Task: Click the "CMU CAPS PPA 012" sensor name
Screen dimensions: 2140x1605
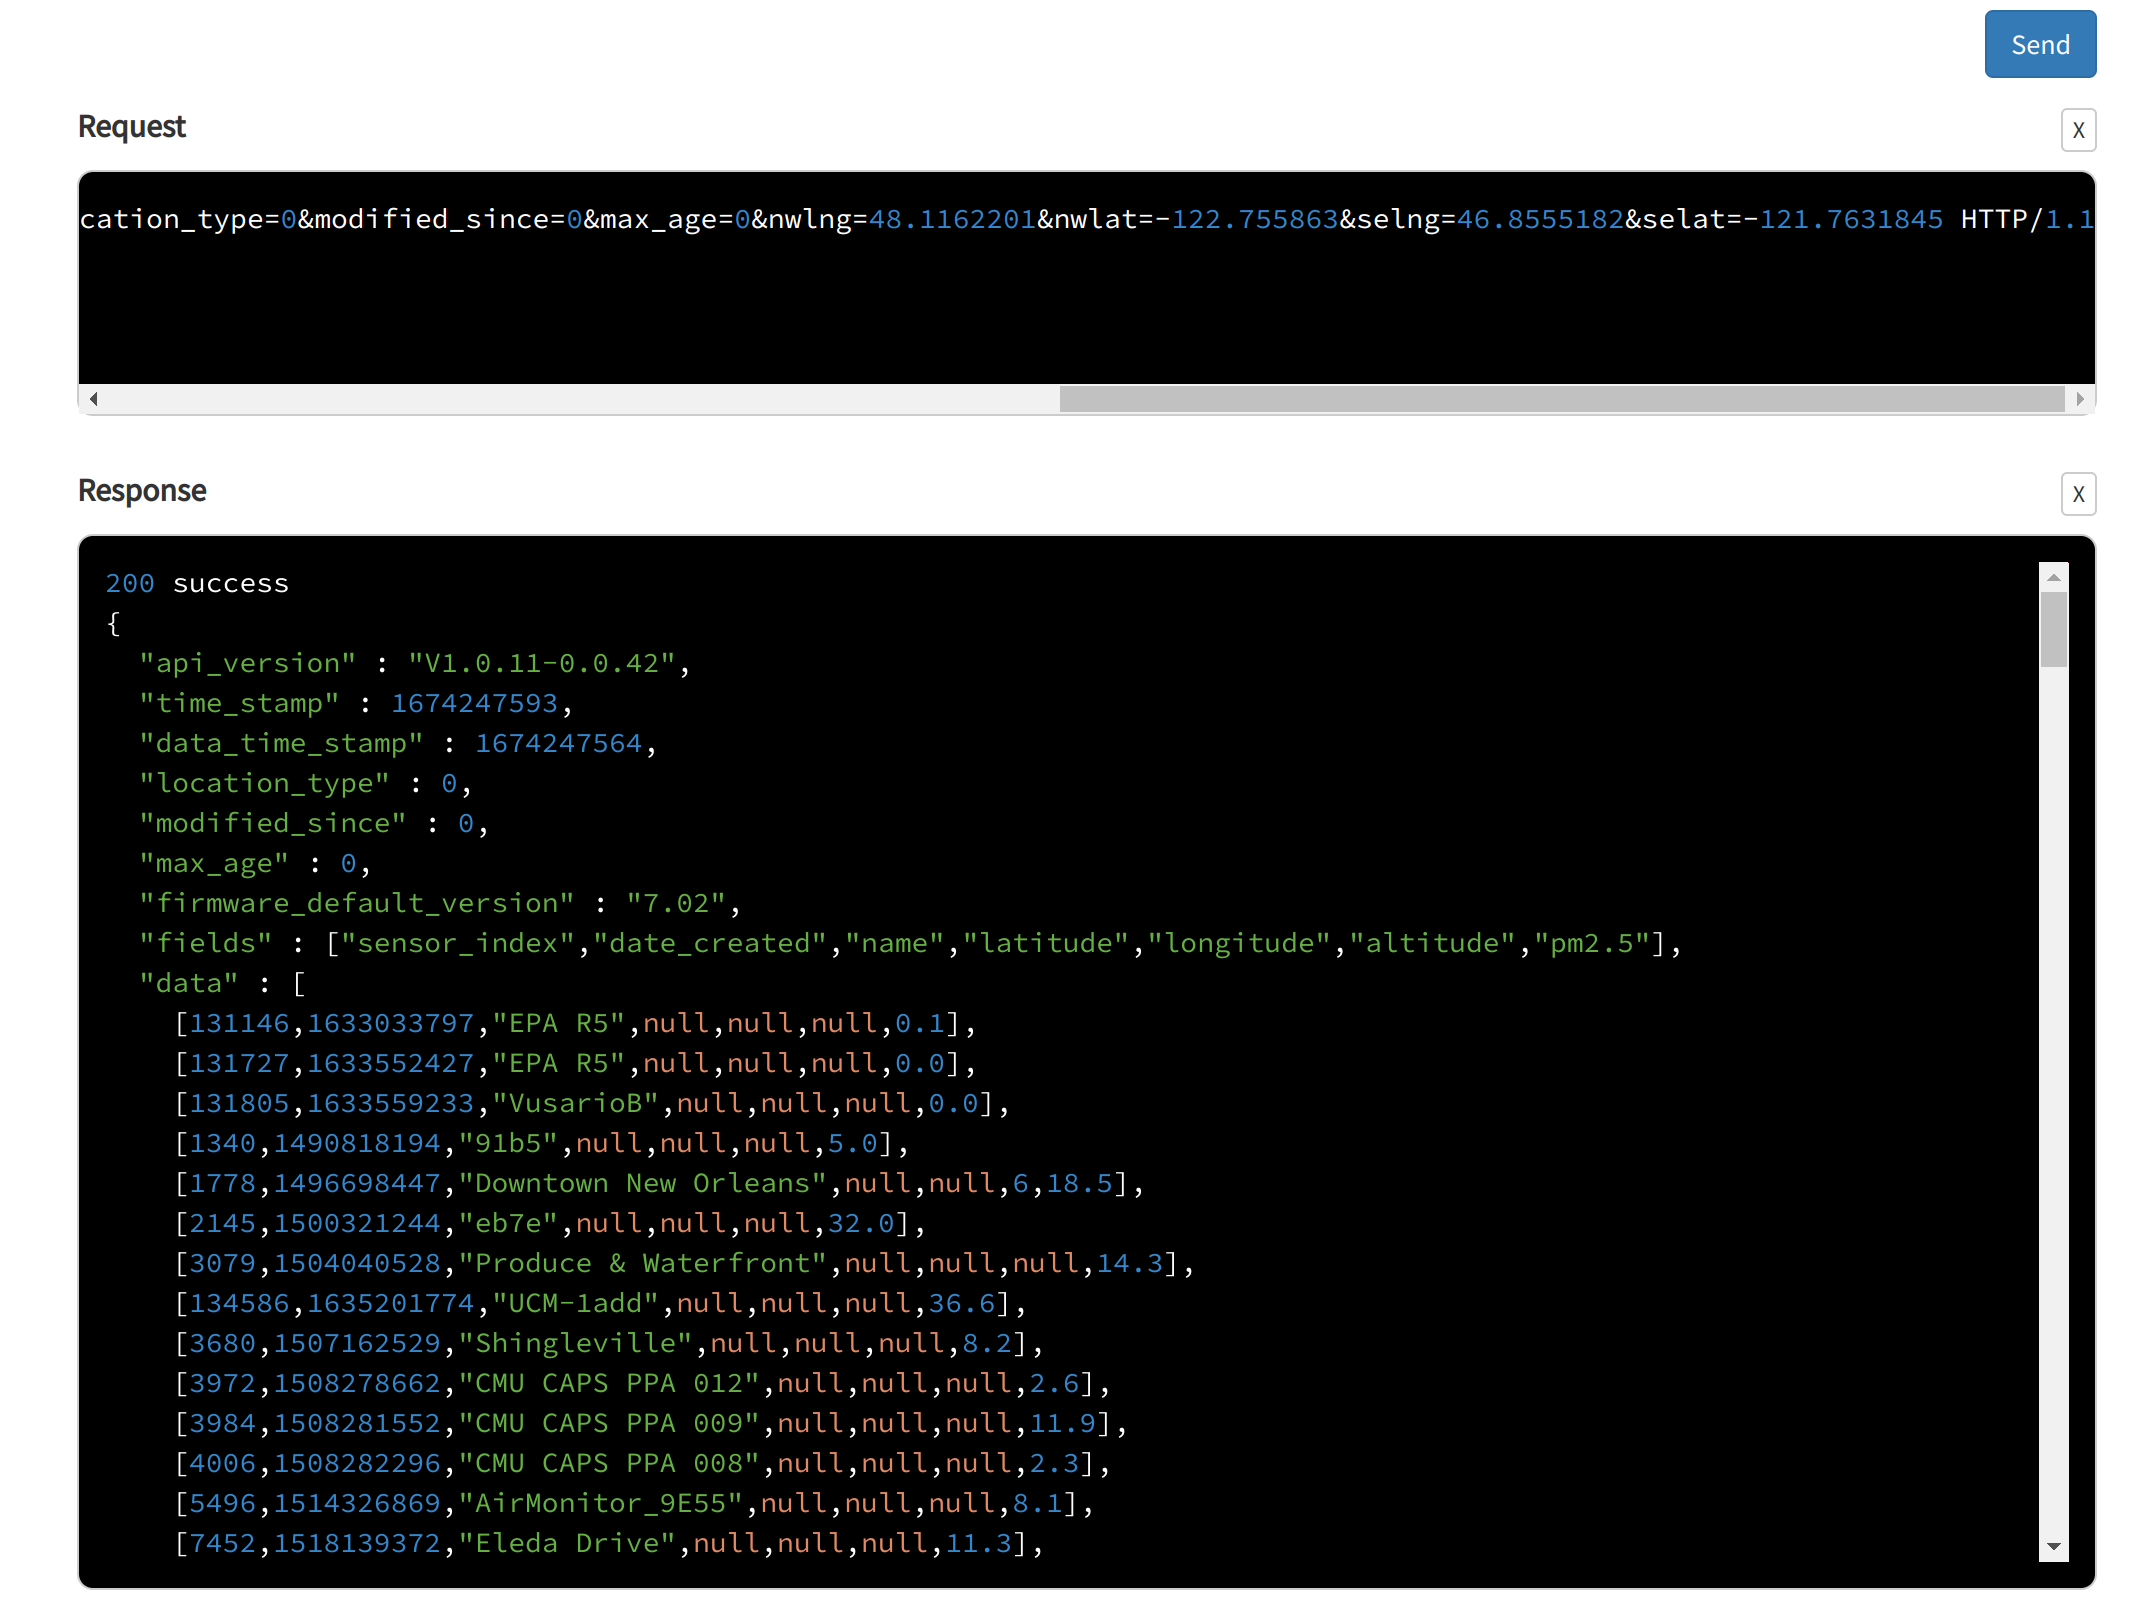Action: tap(609, 1383)
